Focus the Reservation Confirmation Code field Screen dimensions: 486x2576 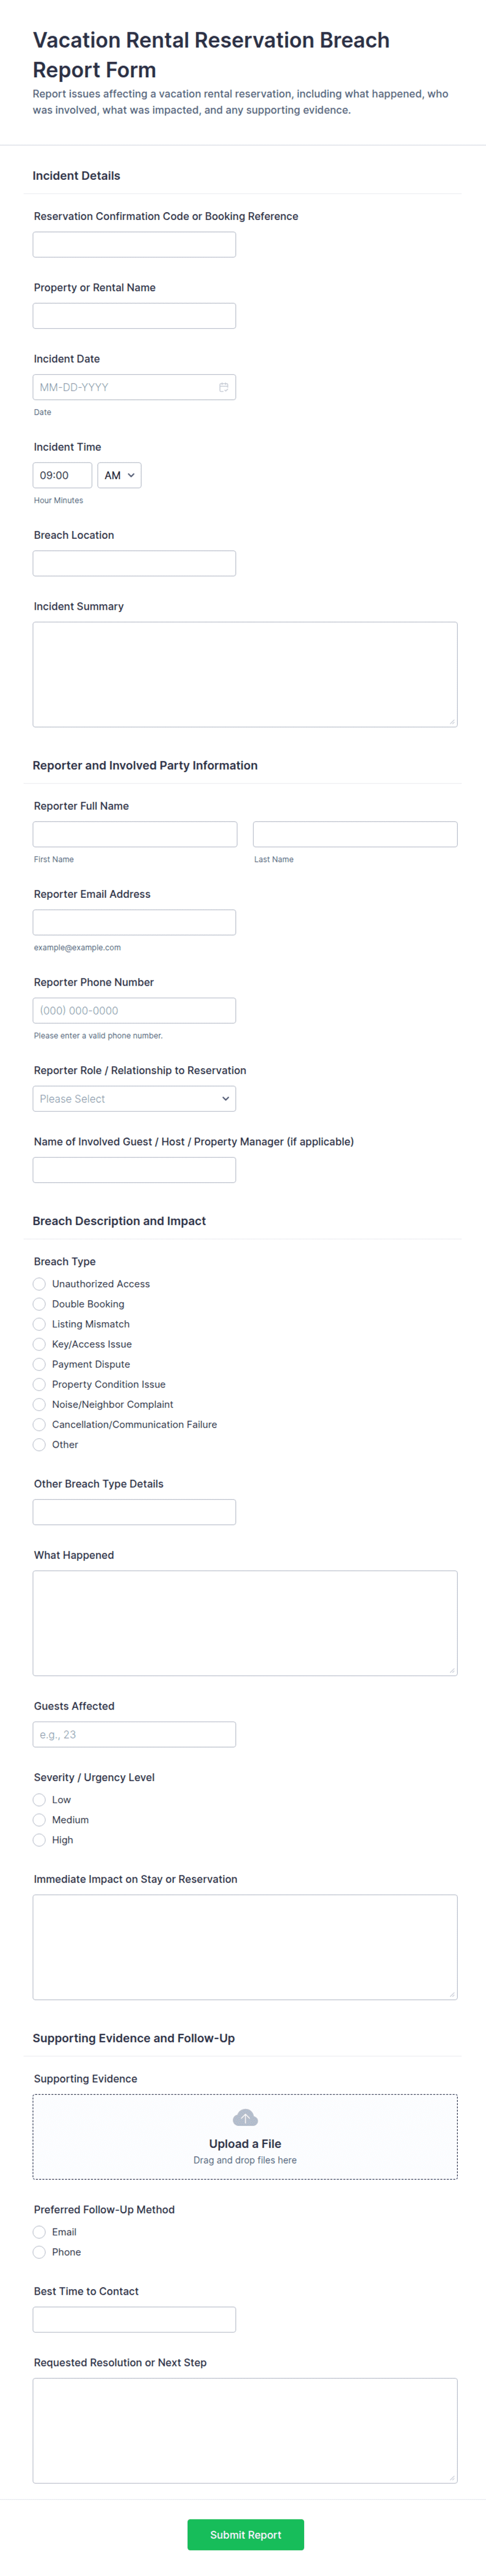point(134,245)
